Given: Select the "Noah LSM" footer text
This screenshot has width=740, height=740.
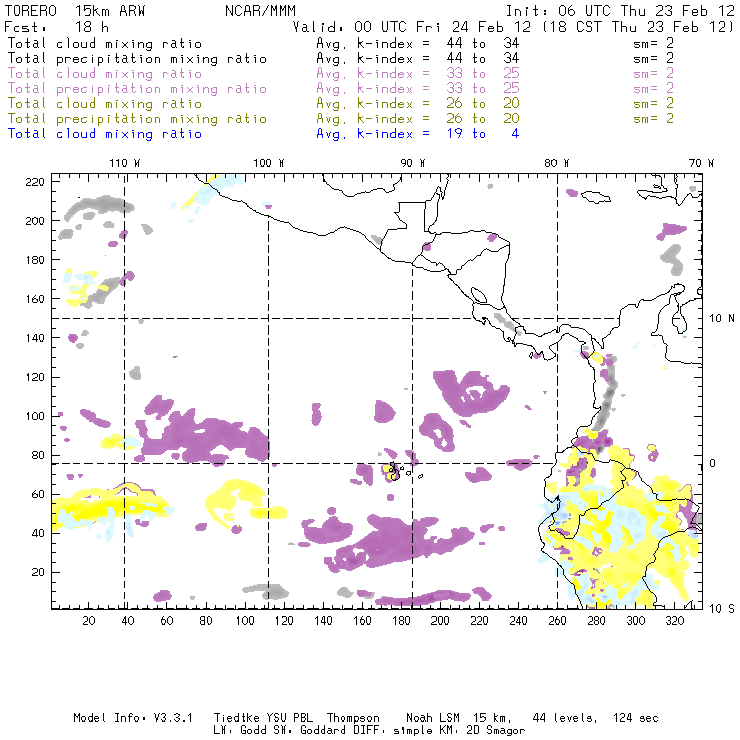Looking at the screenshot, I should pos(433,718).
